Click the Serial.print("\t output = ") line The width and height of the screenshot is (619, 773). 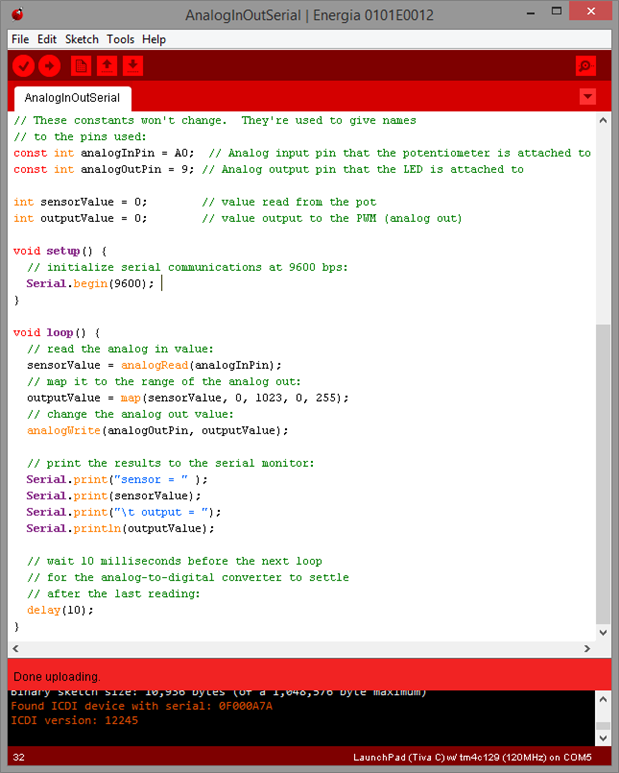124,512
